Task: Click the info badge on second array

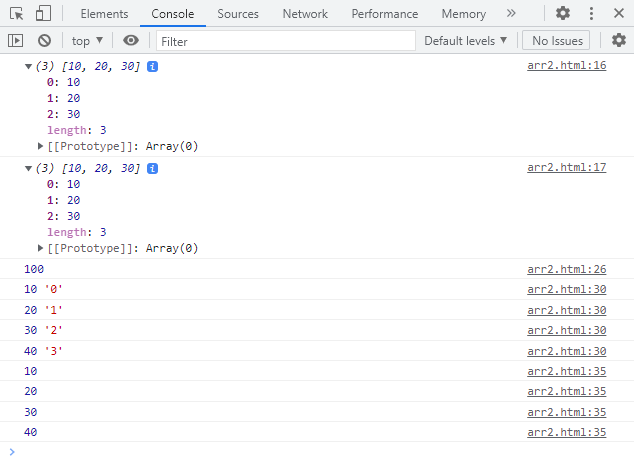Action: point(152,168)
